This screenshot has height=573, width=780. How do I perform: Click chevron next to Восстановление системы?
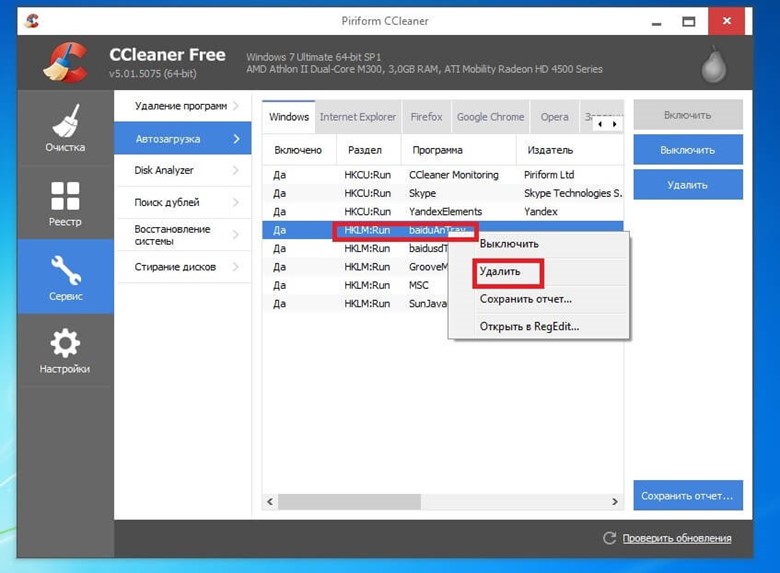coord(236,234)
